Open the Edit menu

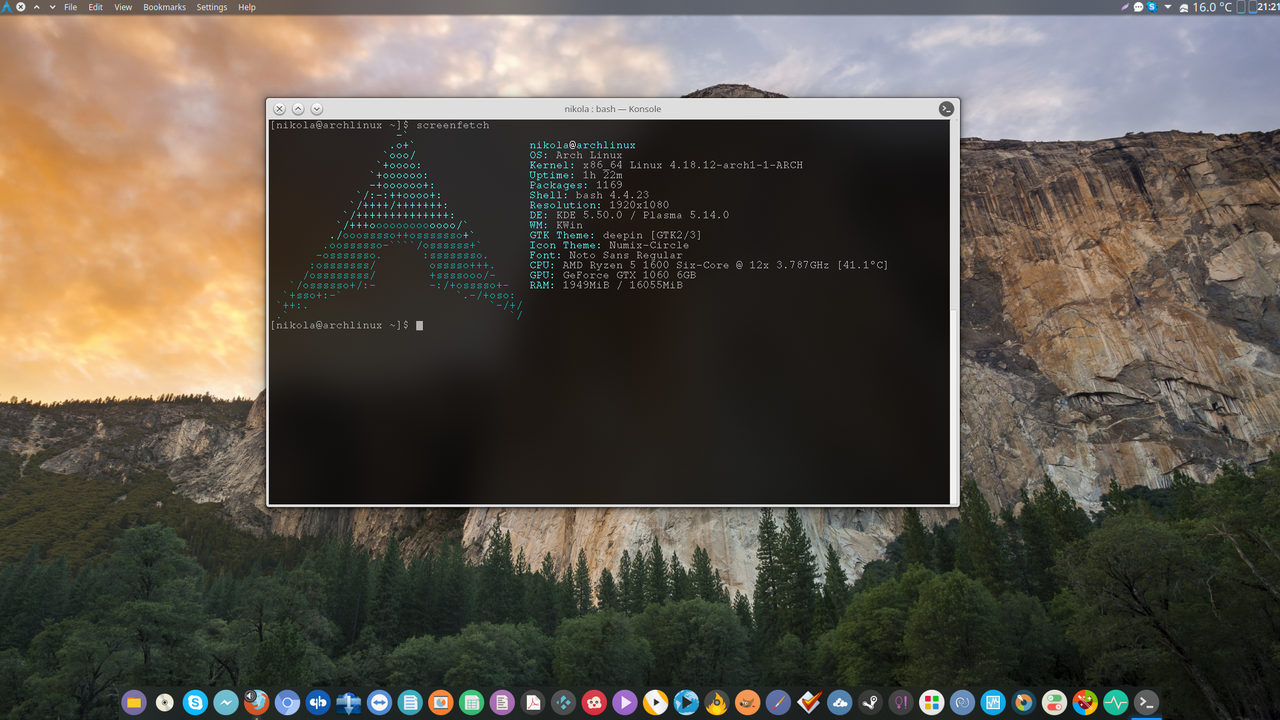[95, 7]
